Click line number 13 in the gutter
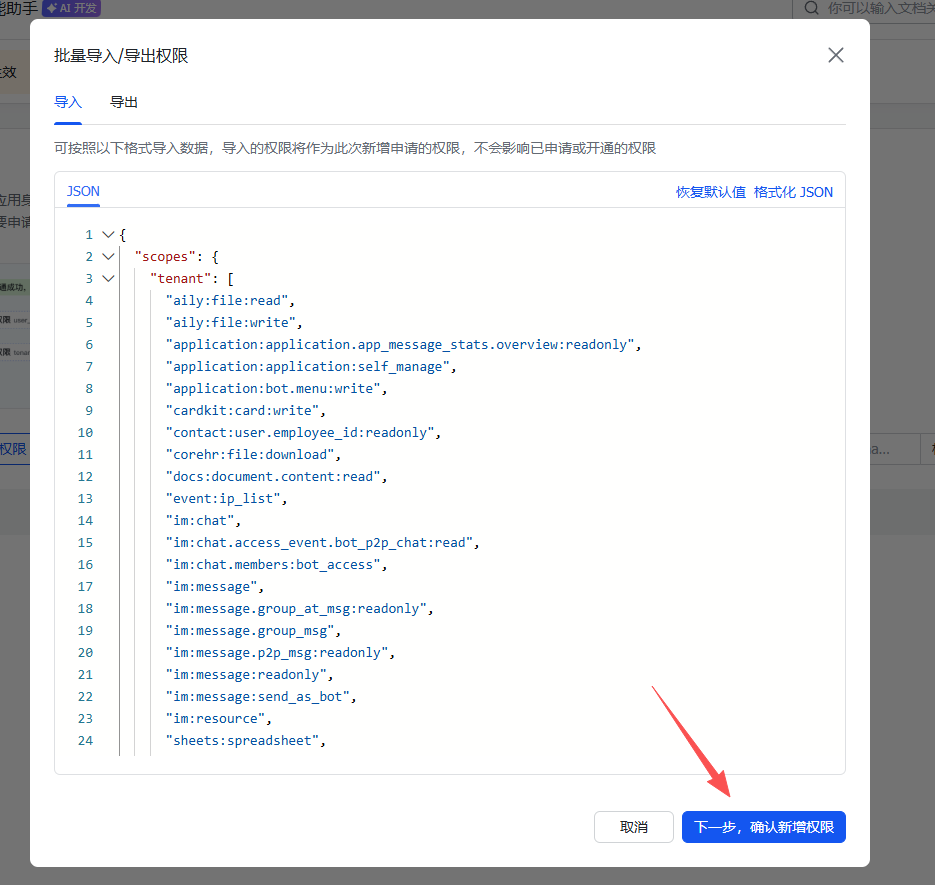This screenshot has height=885, width=935. coord(84,499)
